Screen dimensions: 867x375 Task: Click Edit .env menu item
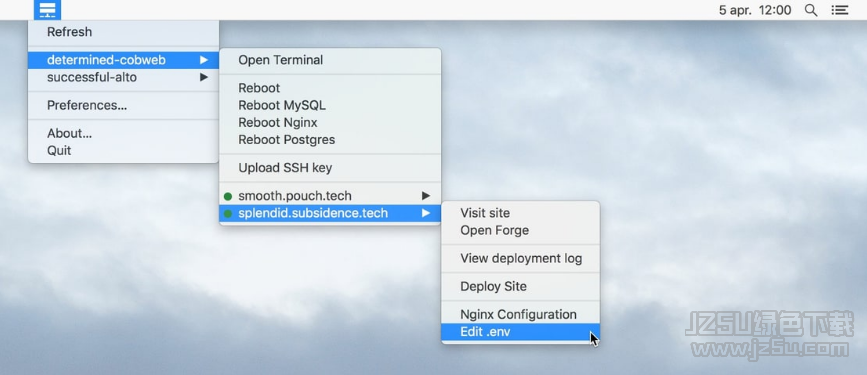pyautogui.click(x=520, y=332)
